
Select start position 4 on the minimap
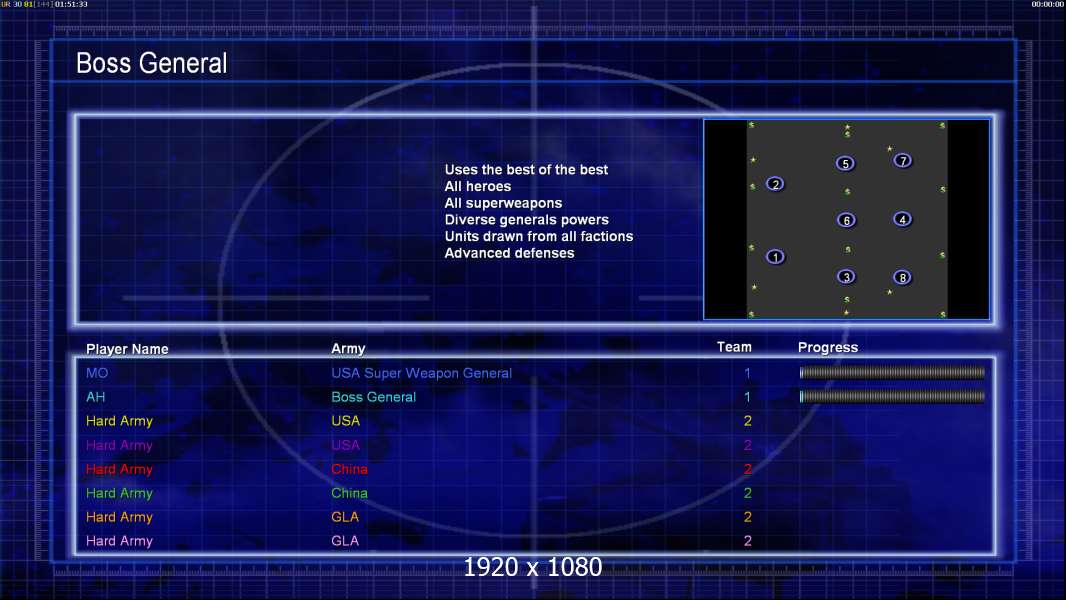[x=902, y=219]
